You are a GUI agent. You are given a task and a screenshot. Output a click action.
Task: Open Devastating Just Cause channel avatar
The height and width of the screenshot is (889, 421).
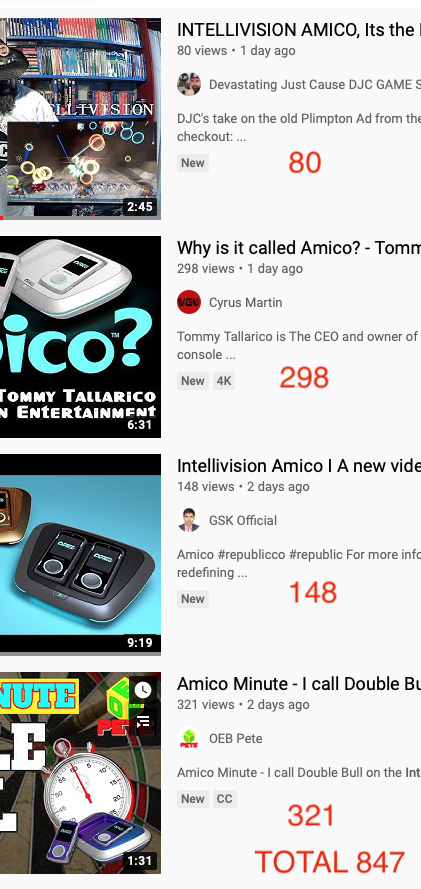[189, 84]
